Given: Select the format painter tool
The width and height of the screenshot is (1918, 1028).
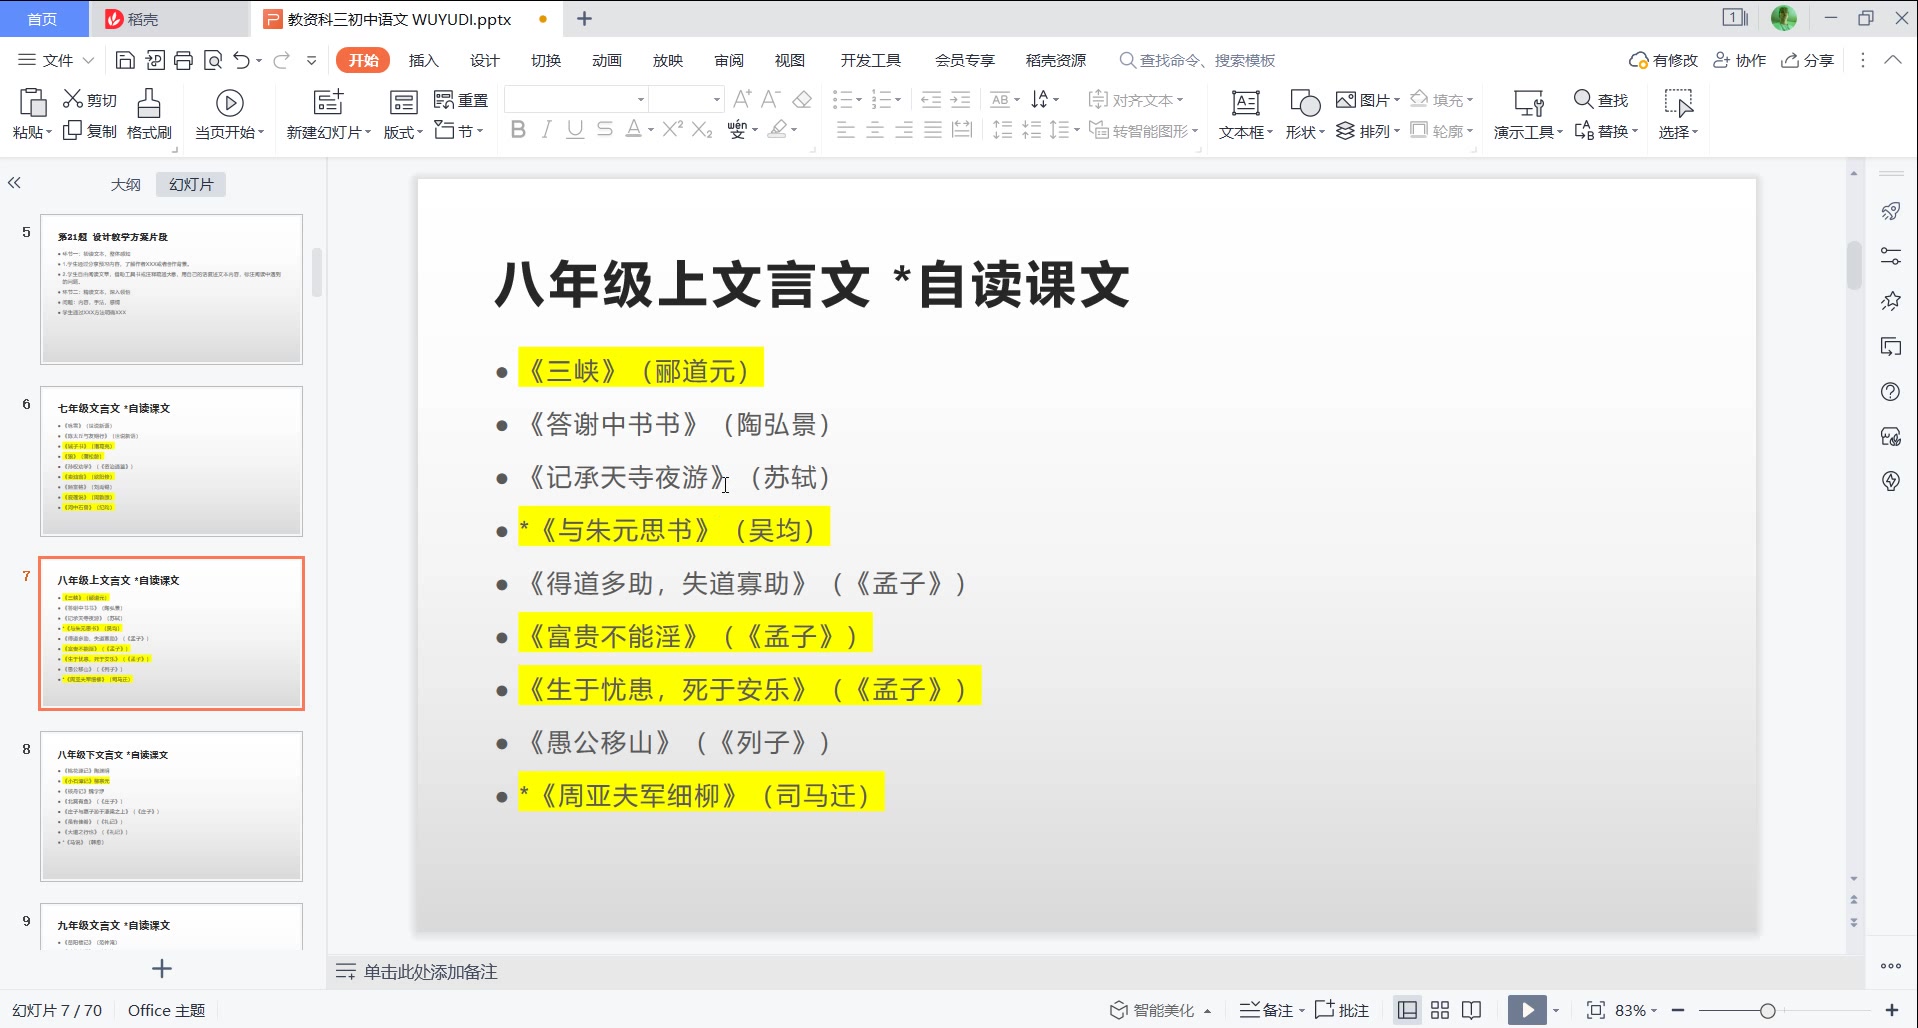Looking at the screenshot, I should tap(148, 113).
